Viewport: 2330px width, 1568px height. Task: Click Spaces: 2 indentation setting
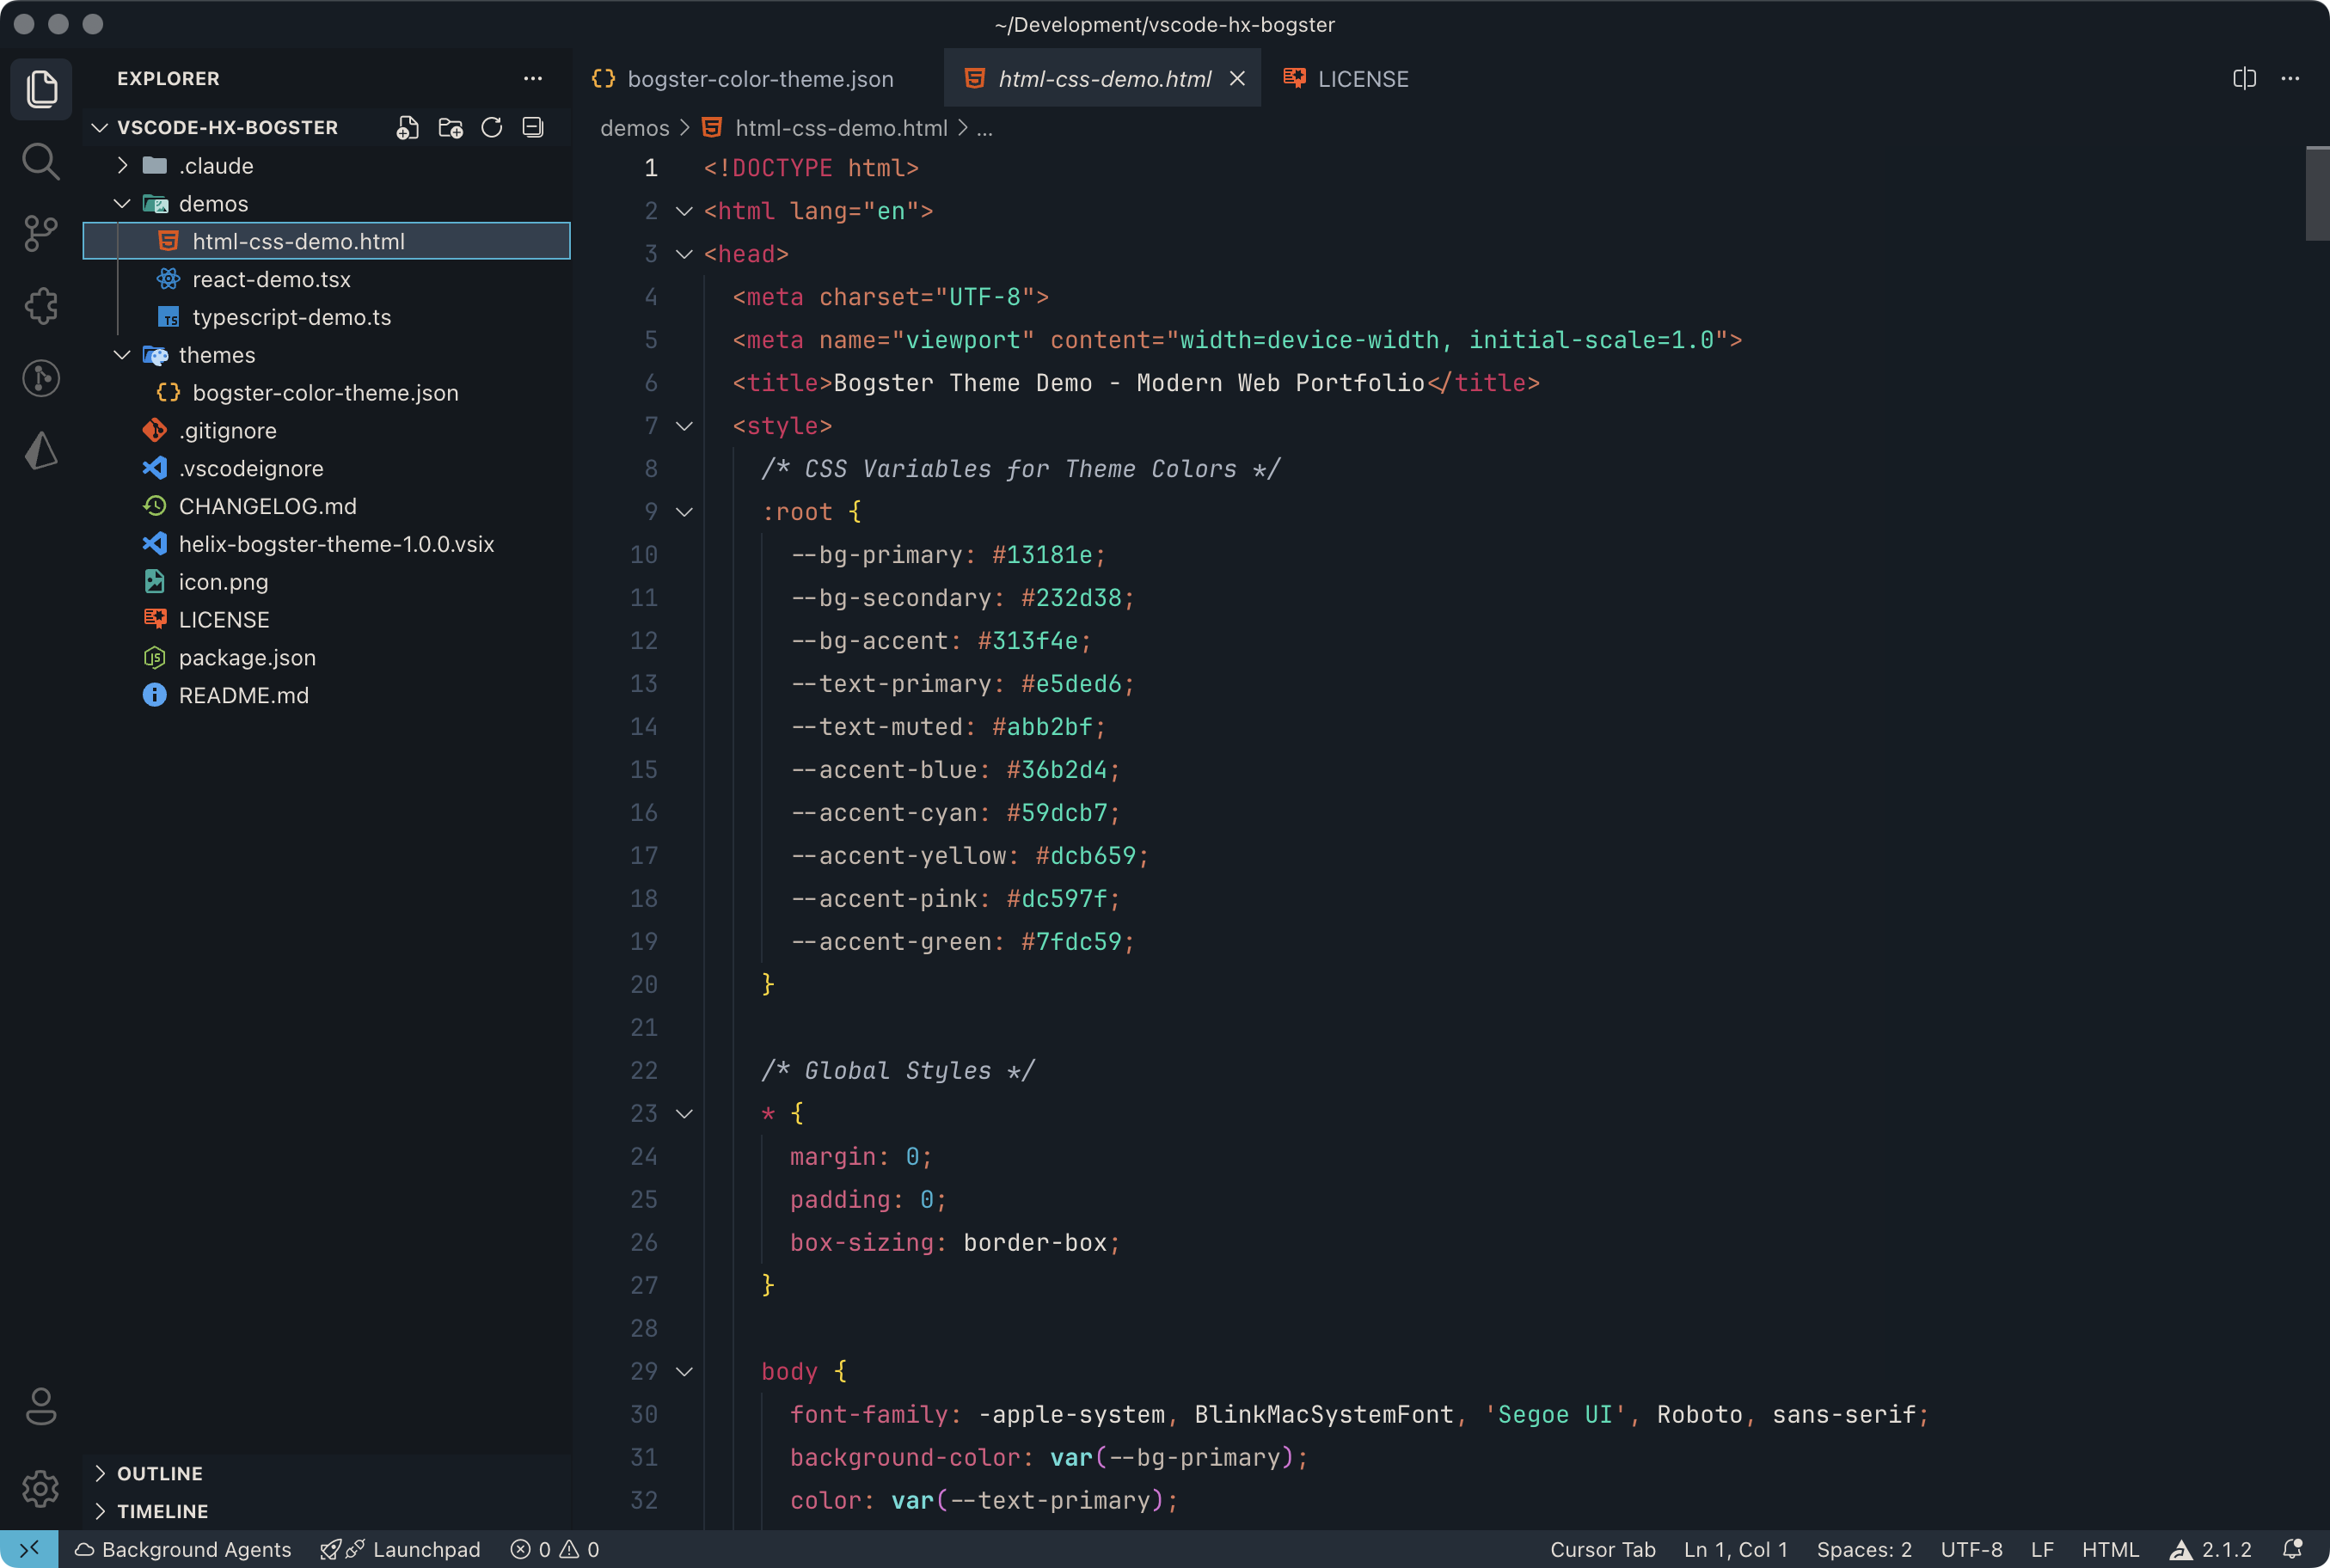(1863, 1549)
